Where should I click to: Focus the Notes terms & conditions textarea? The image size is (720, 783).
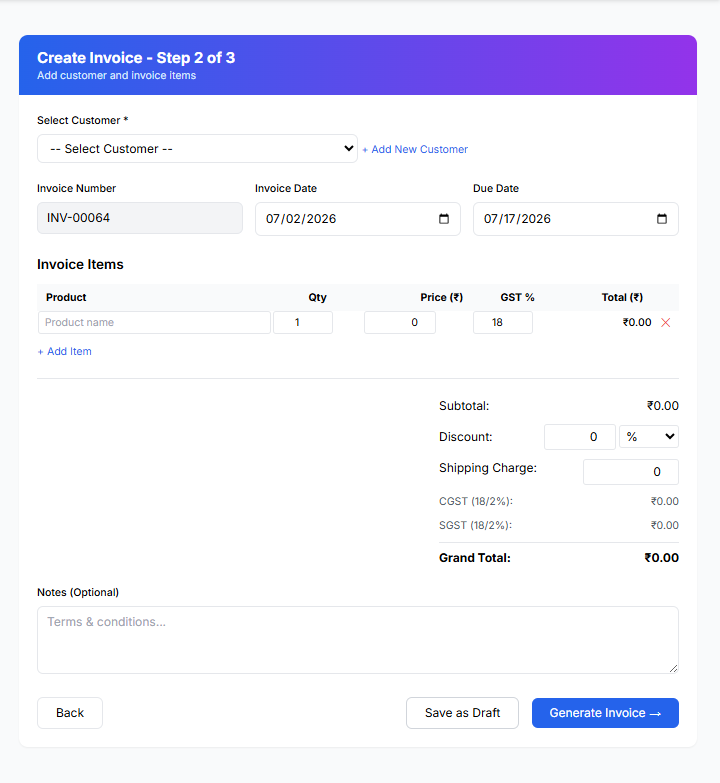tap(358, 640)
